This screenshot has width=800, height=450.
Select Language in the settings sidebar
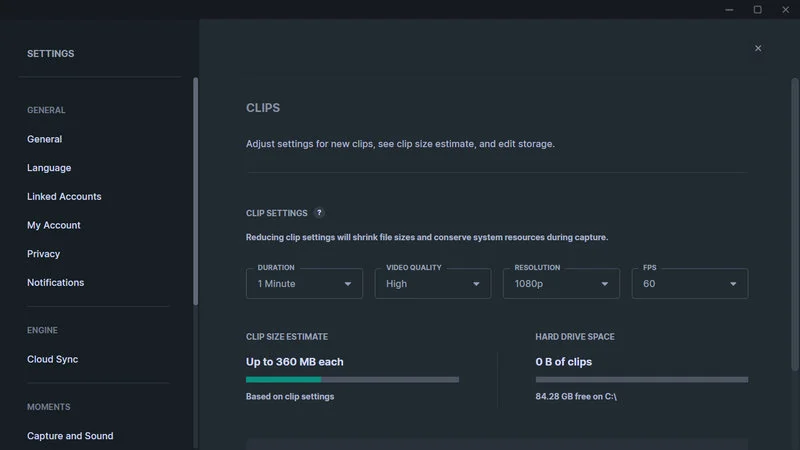49,168
